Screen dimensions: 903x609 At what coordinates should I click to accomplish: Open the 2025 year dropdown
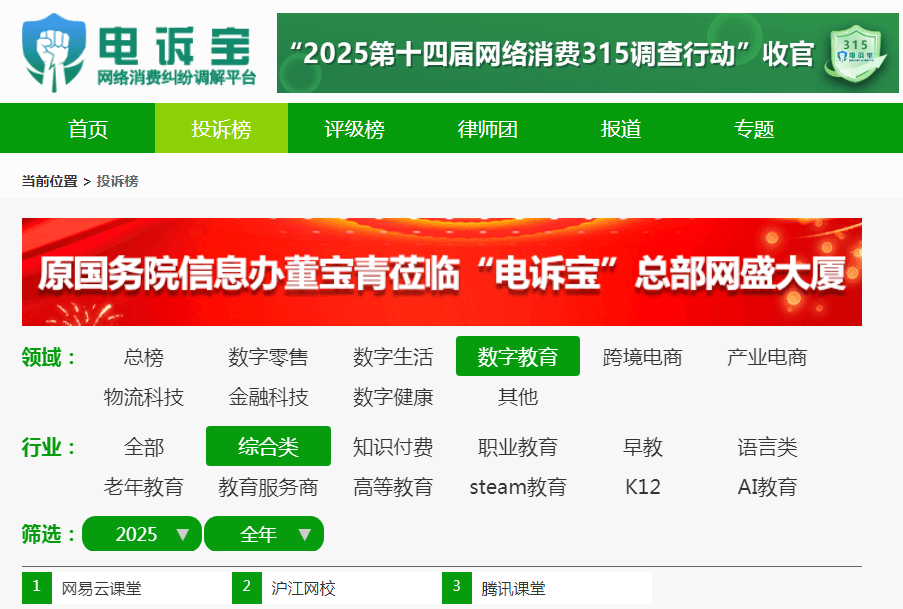coord(142,534)
